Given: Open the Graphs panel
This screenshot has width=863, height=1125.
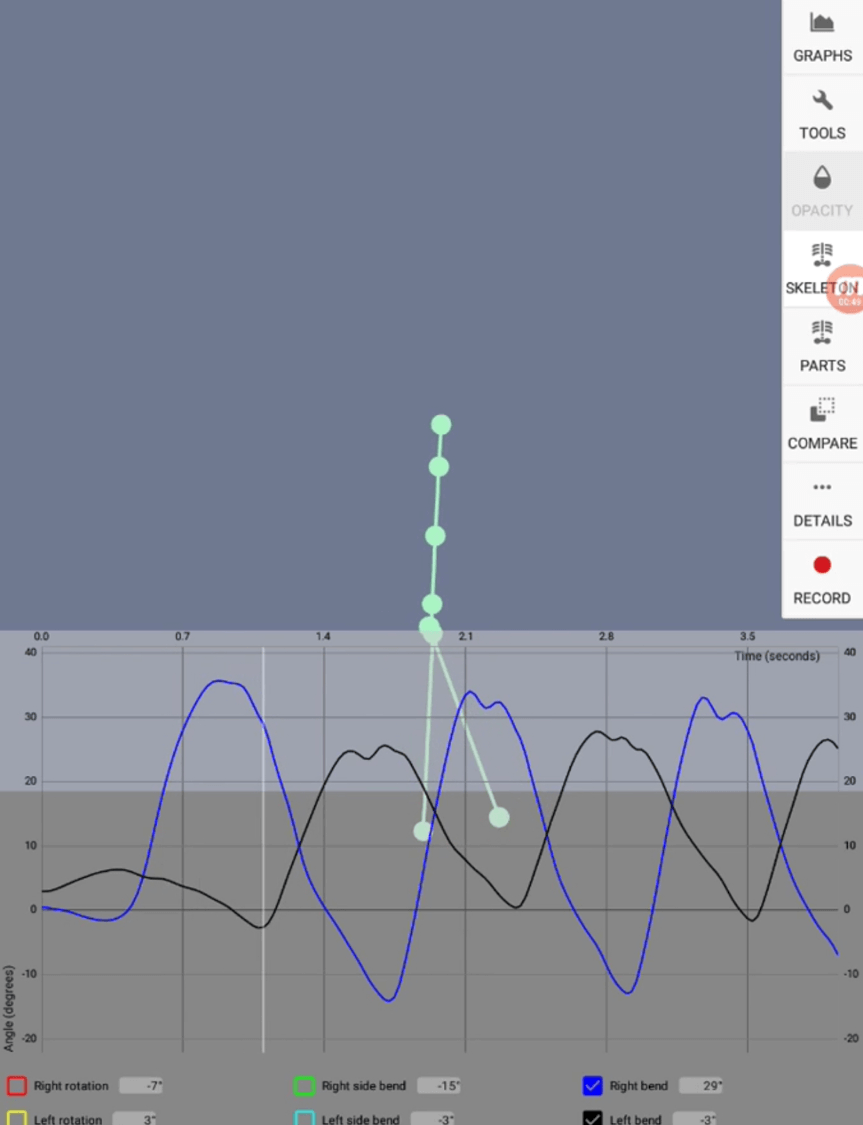Looking at the screenshot, I should pos(822,36).
